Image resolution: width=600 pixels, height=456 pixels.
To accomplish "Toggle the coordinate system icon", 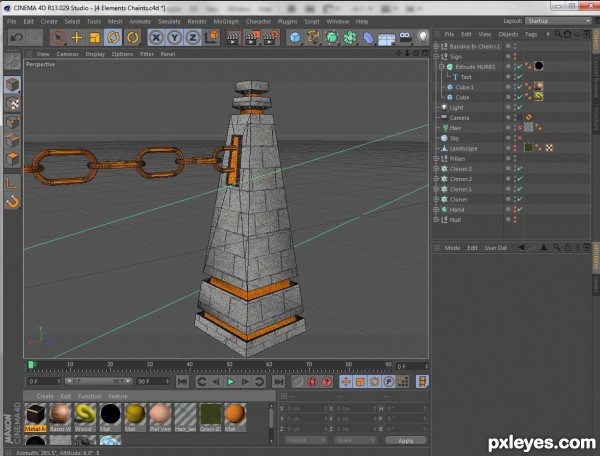I will [211, 37].
